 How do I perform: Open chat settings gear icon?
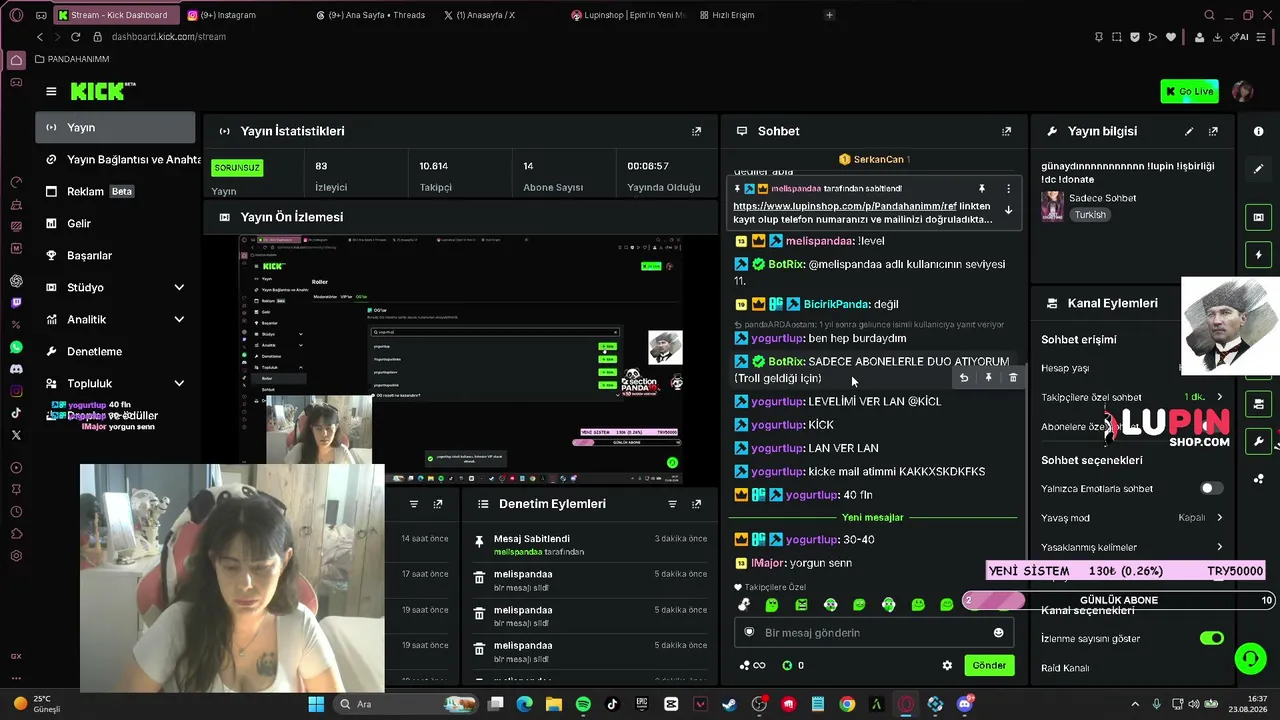[x=947, y=665]
